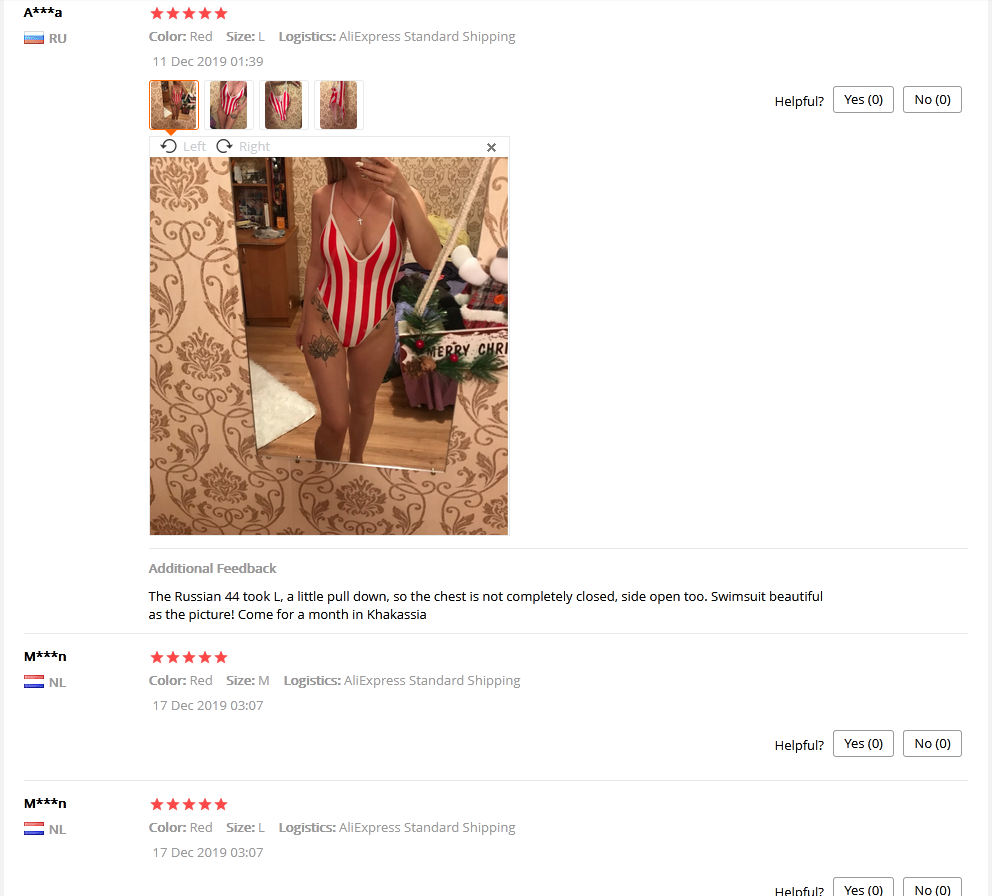Click the Russian flag icon beside RU
Screen dimensions: 992x896
tap(34, 39)
